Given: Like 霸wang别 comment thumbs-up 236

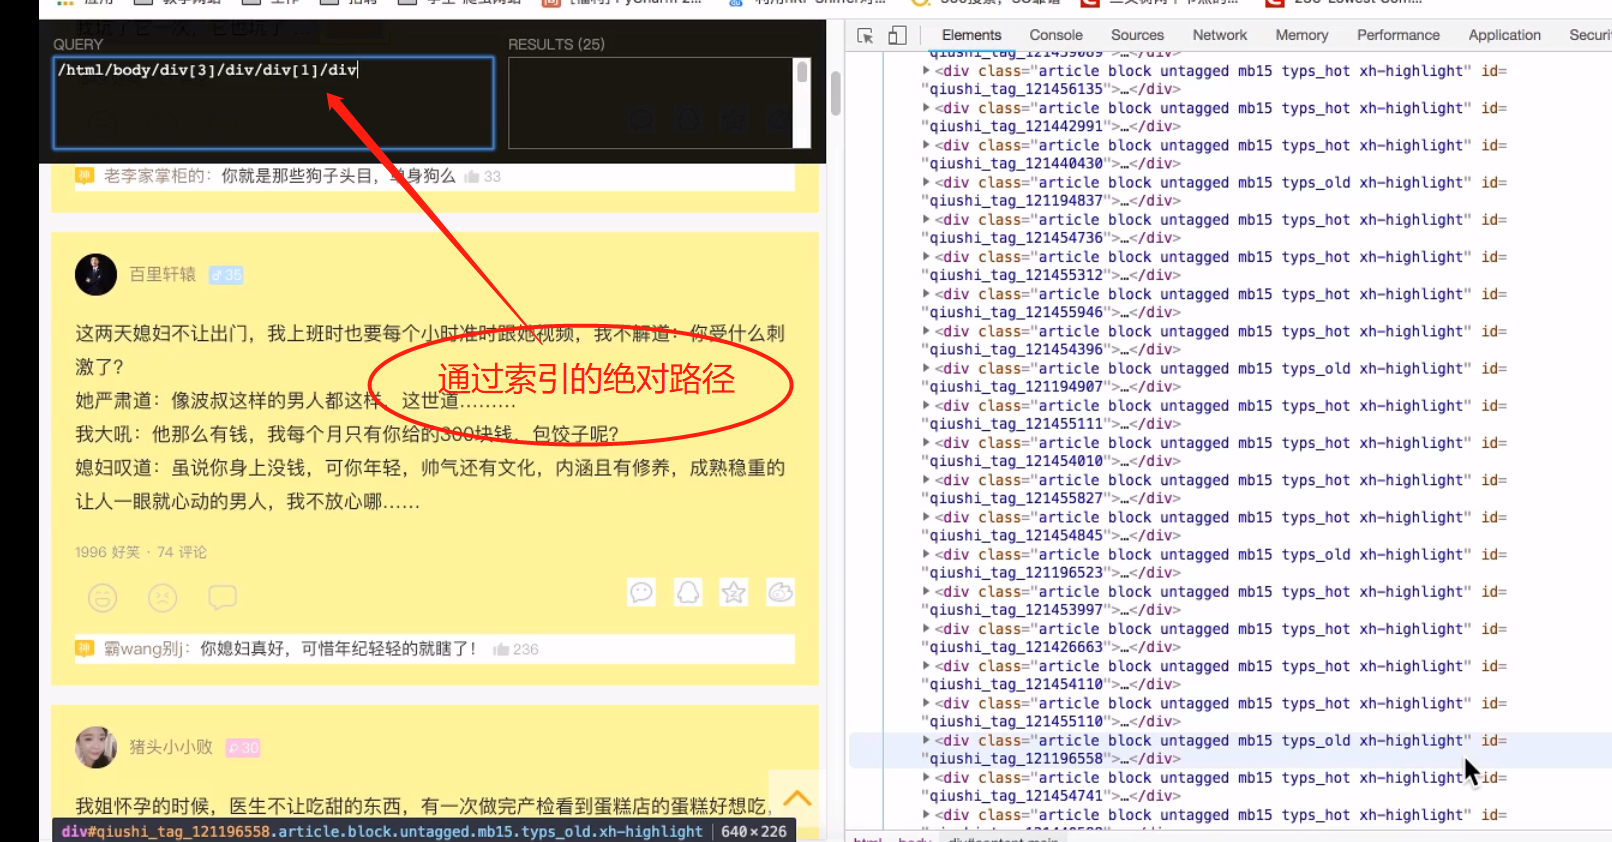Looking at the screenshot, I should pyautogui.click(x=516, y=649).
